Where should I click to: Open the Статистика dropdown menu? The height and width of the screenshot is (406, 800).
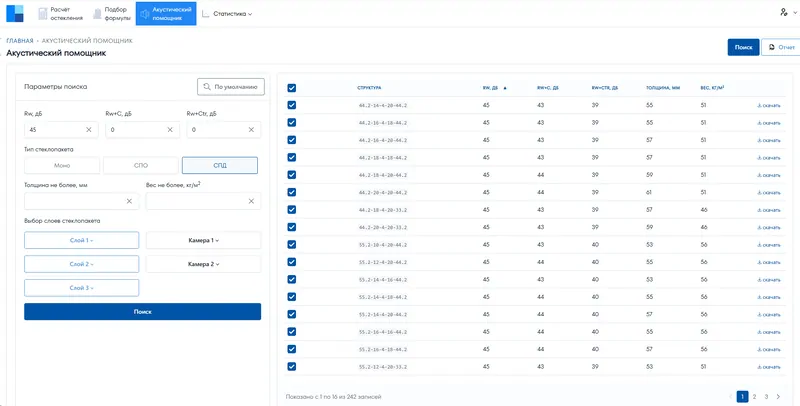pyautogui.click(x=228, y=14)
